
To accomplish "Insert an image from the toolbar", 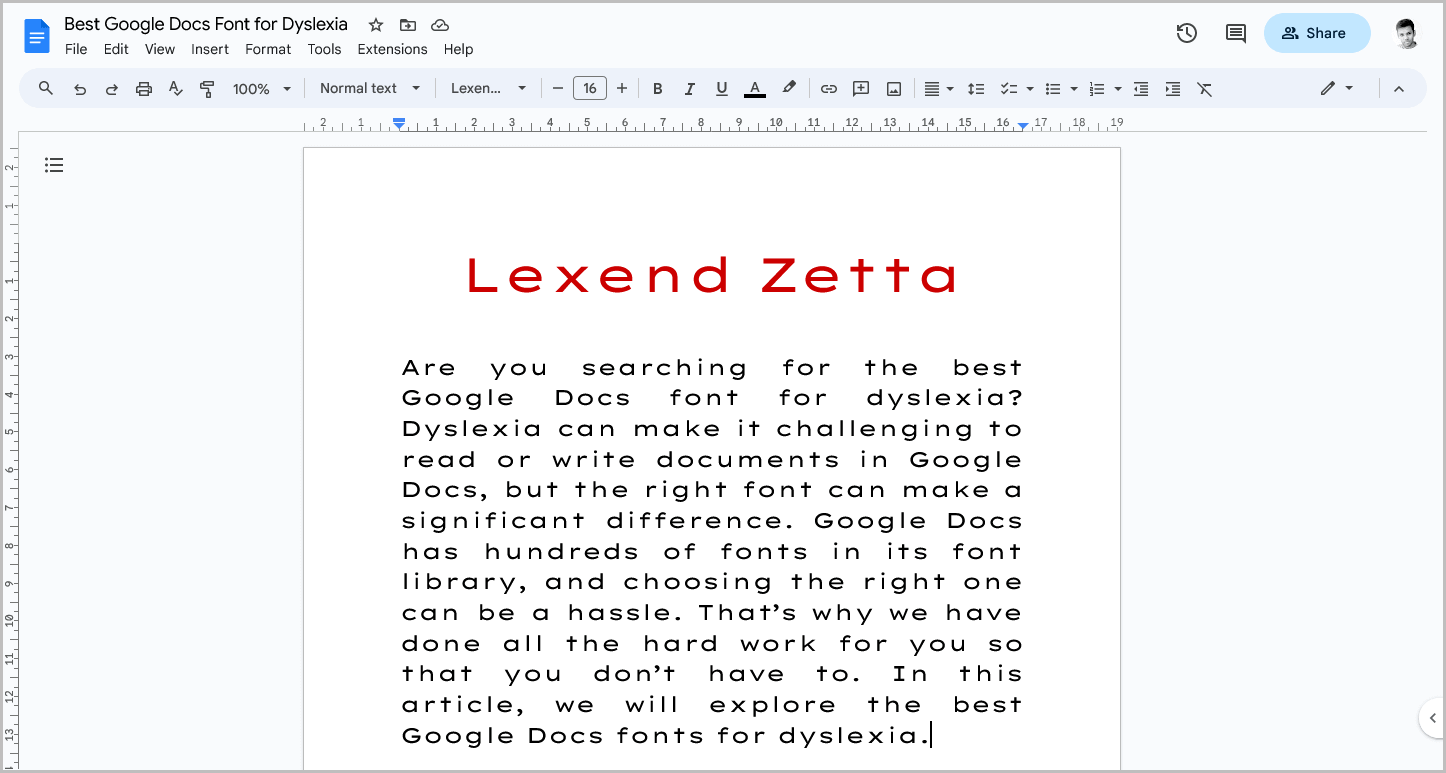I will coord(894,89).
